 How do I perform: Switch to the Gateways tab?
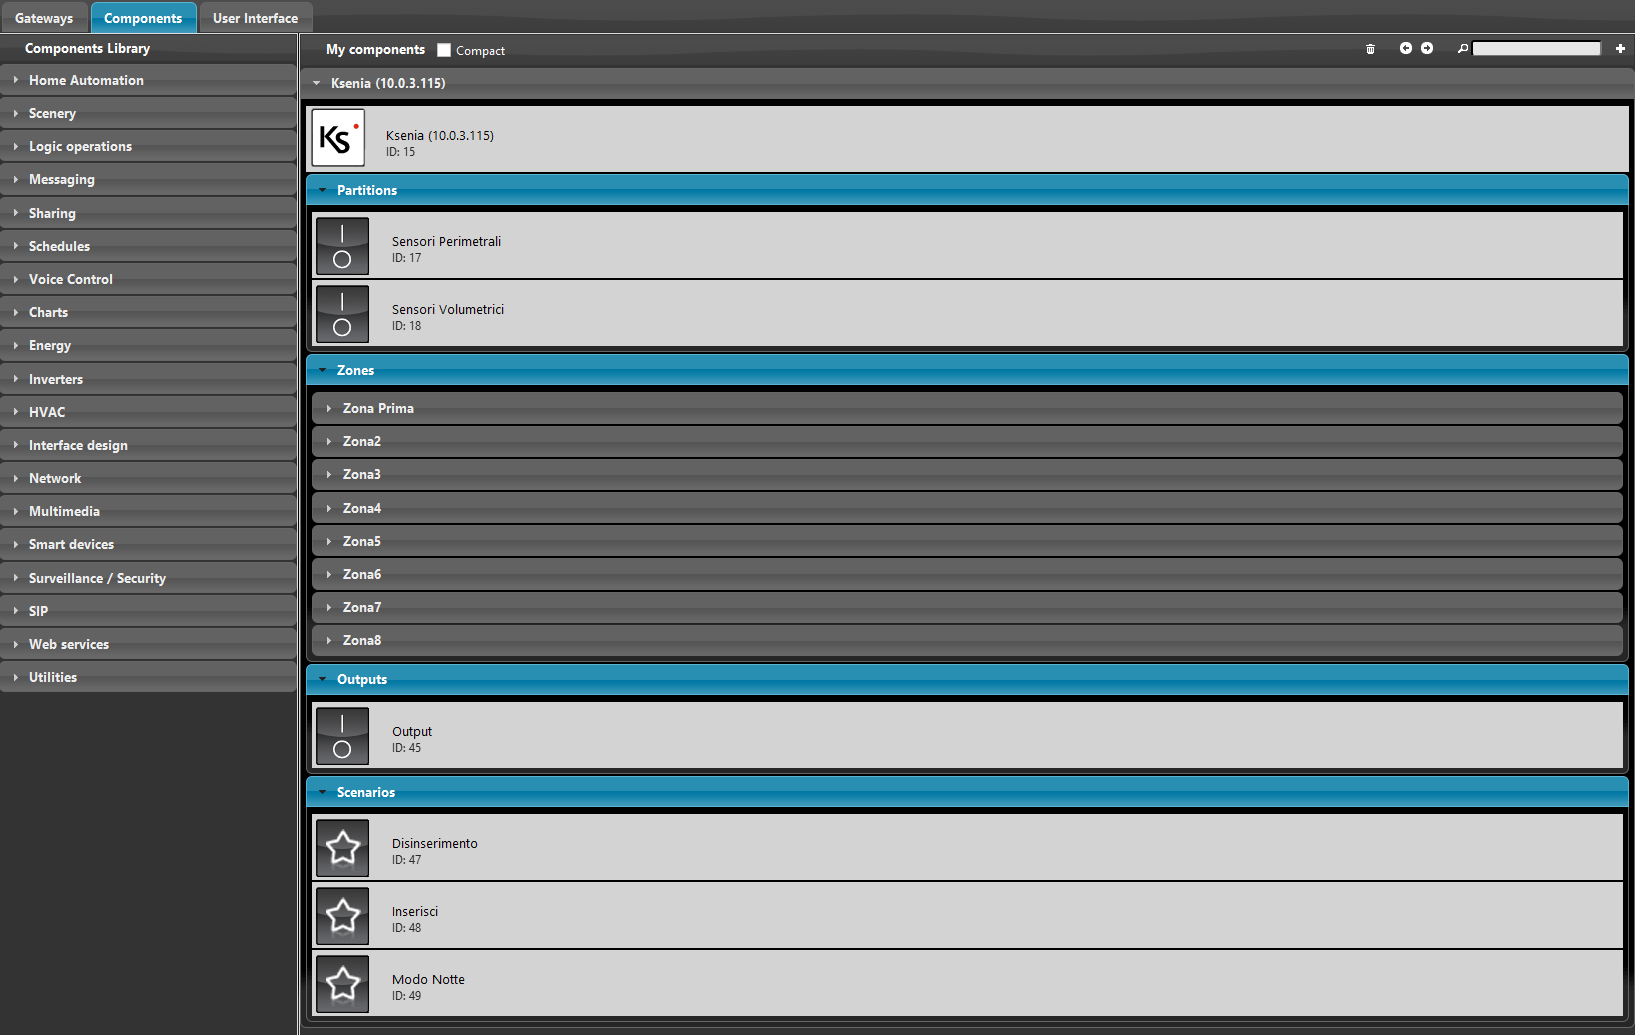coord(44,18)
